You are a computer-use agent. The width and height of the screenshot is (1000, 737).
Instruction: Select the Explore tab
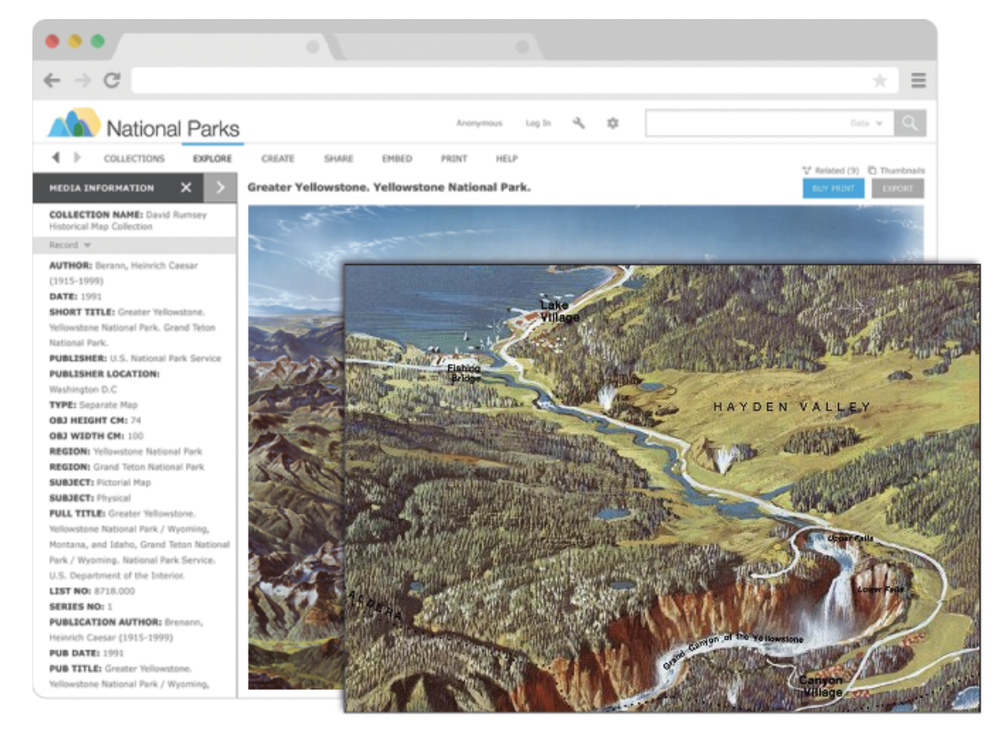coord(212,159)
